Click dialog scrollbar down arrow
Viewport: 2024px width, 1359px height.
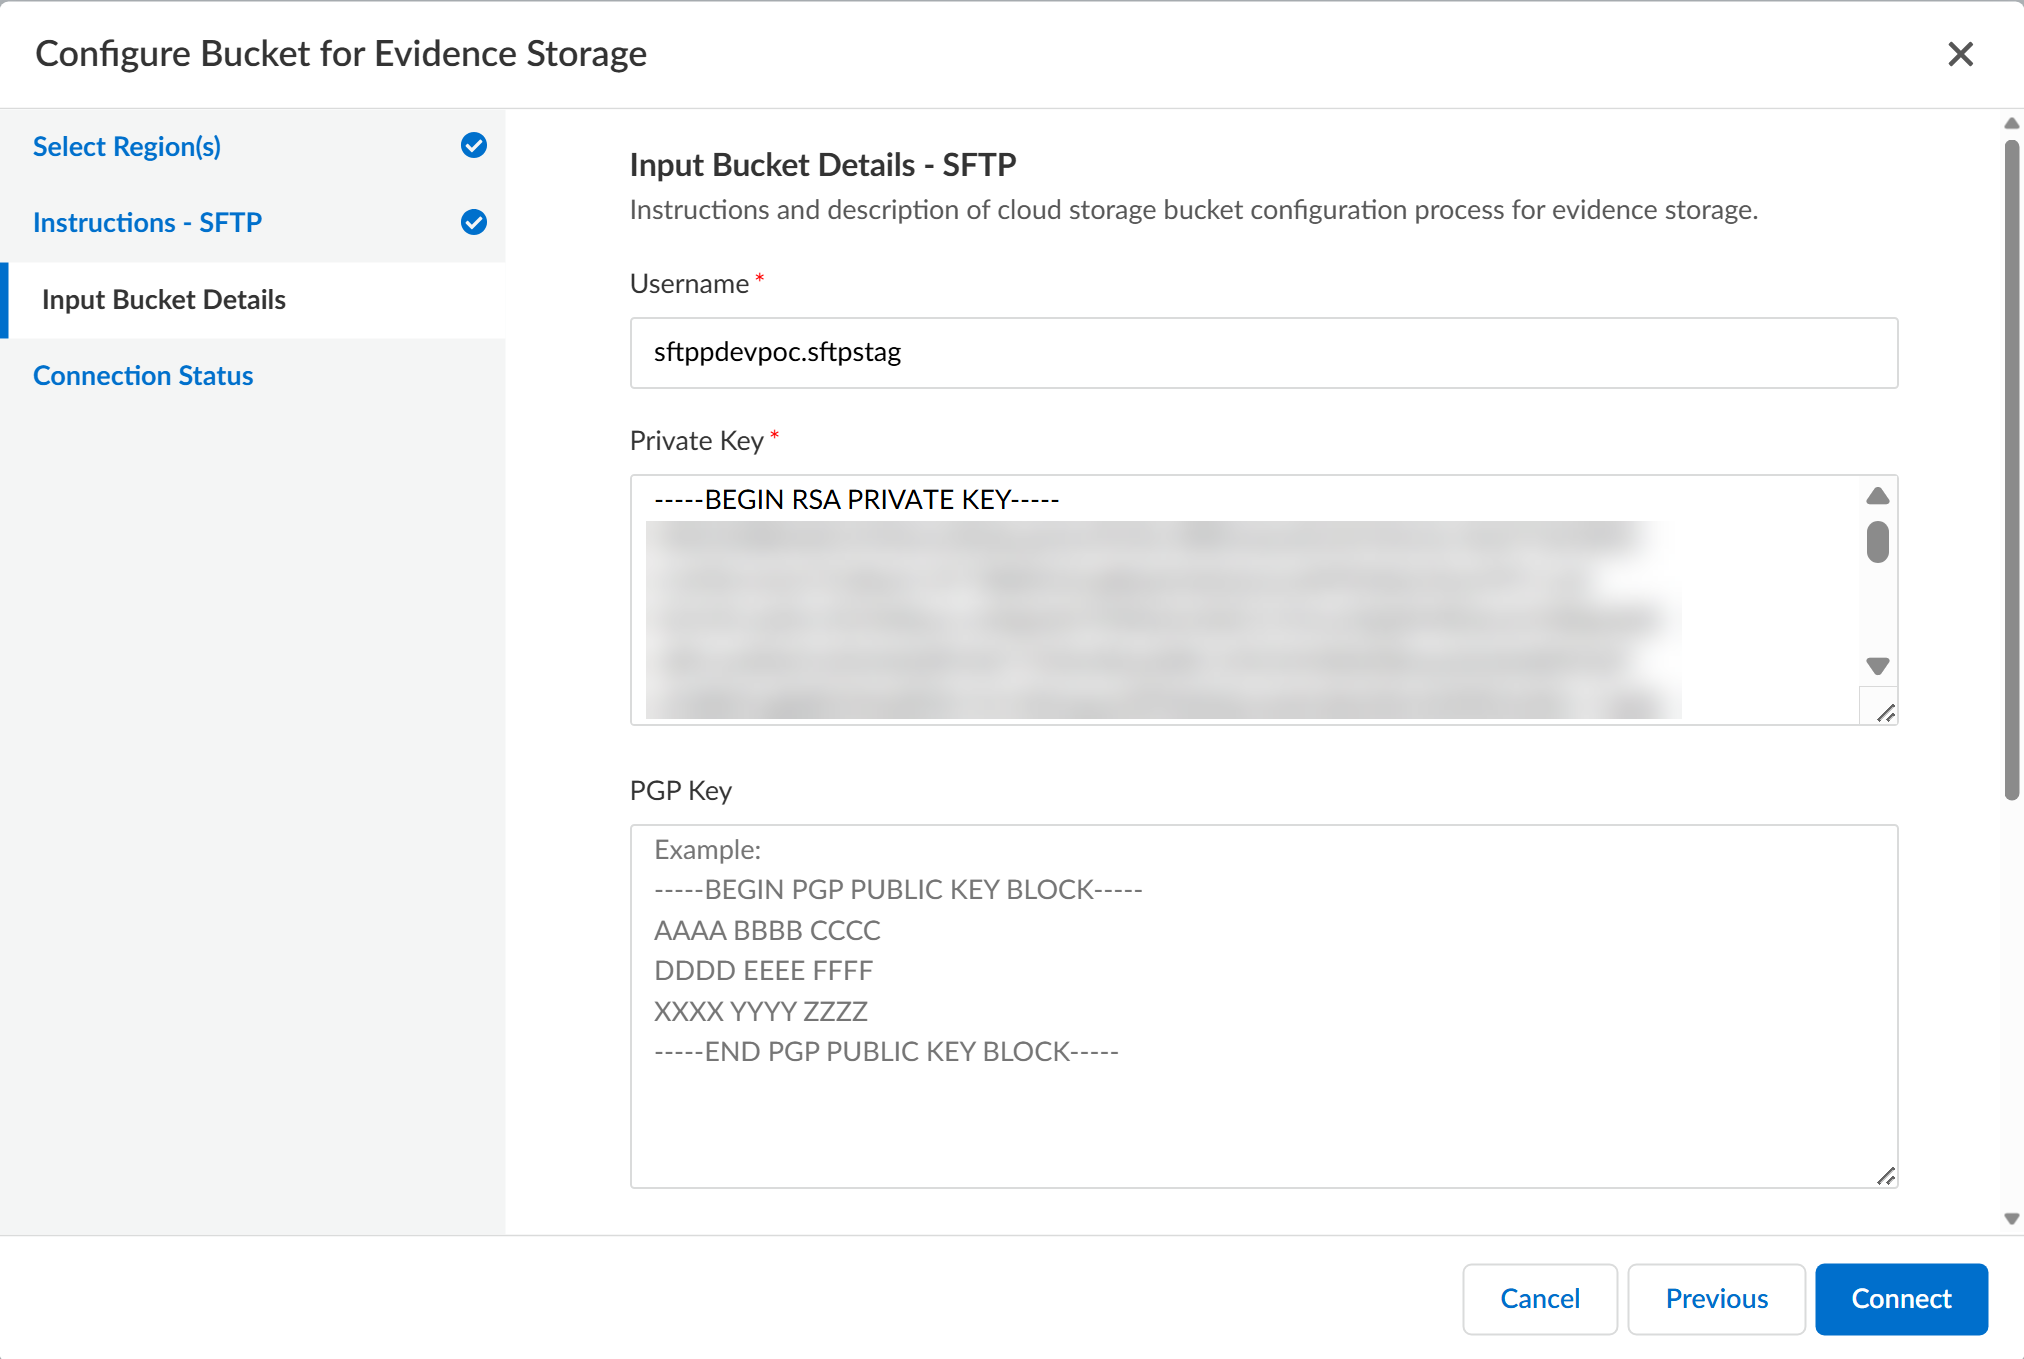coord(2012,1218)
